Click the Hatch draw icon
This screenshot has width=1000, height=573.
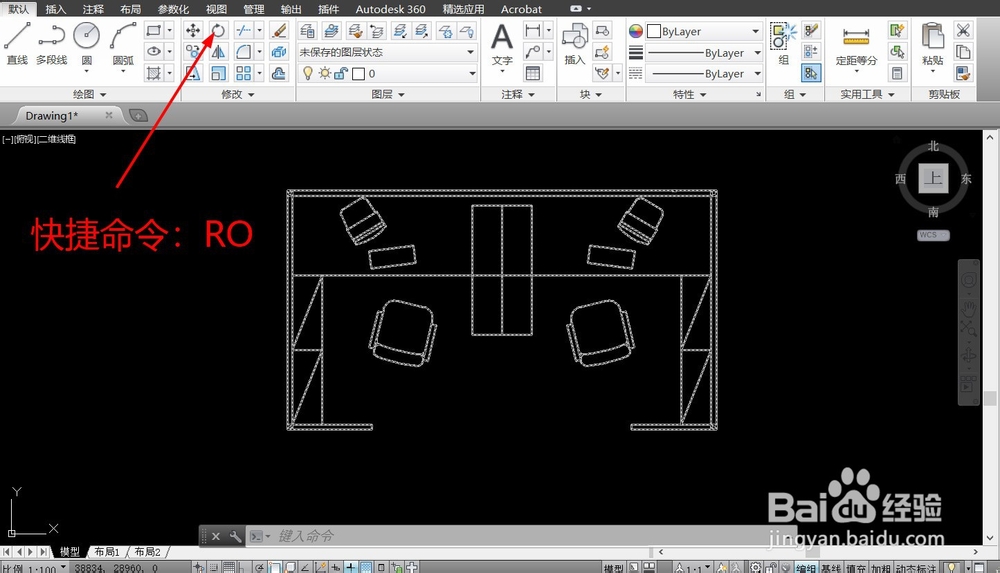[x=153, y=73]
